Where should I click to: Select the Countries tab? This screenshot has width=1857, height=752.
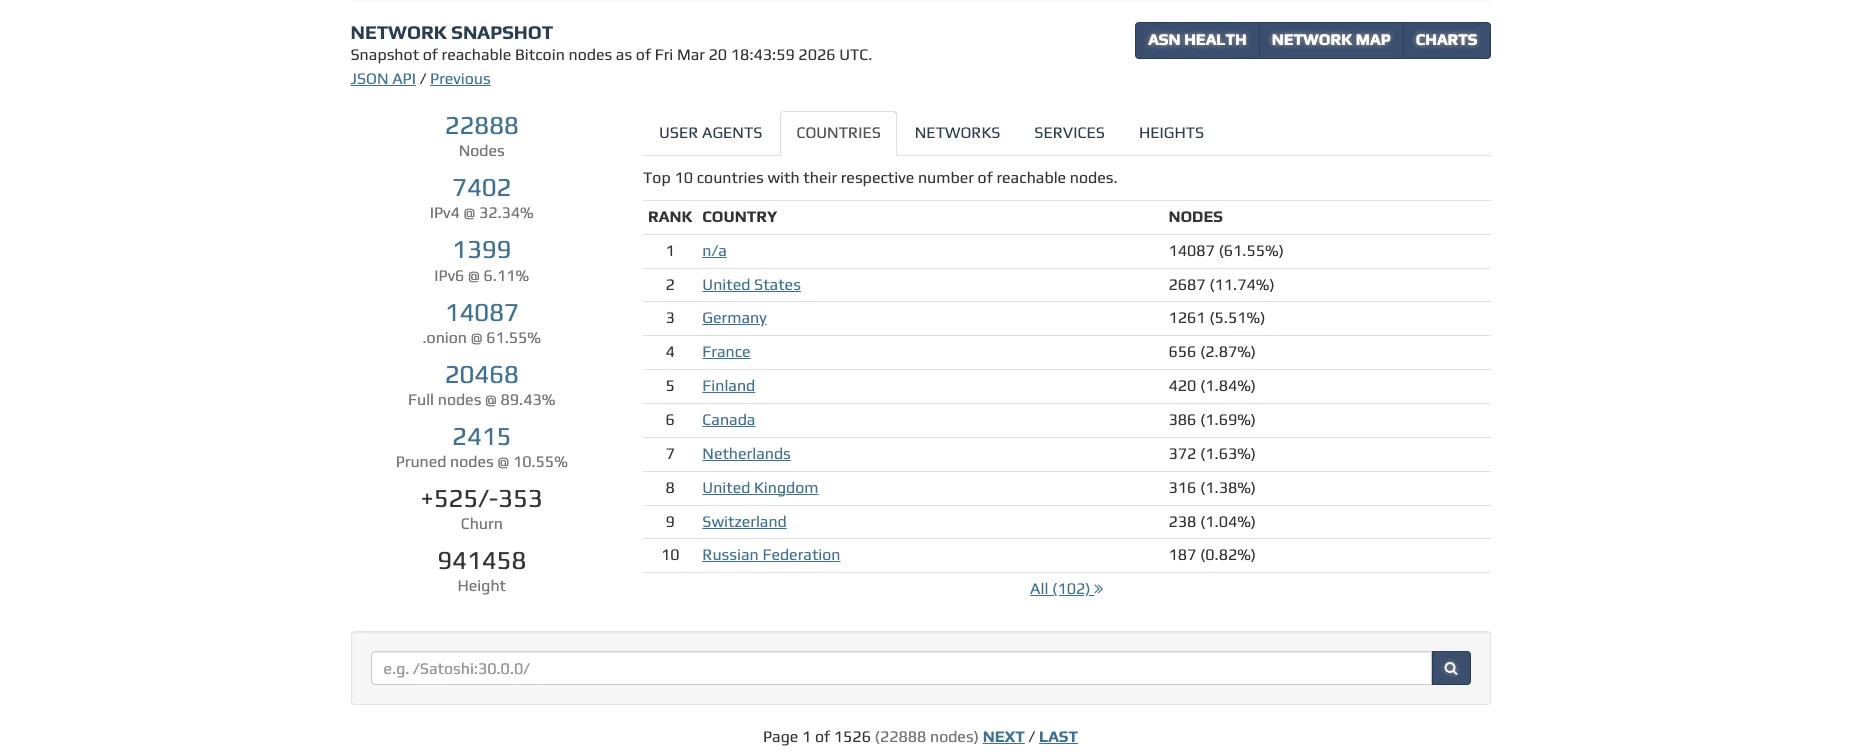838,133
